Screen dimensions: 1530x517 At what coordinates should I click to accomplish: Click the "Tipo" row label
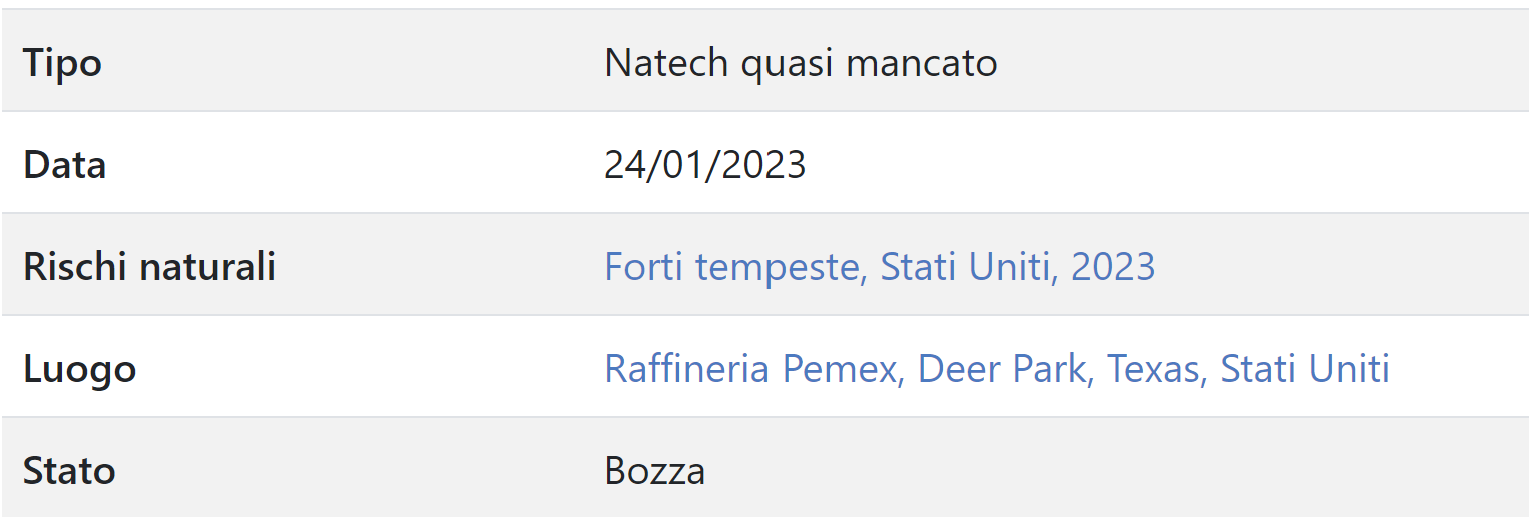[x=62, y=64]
